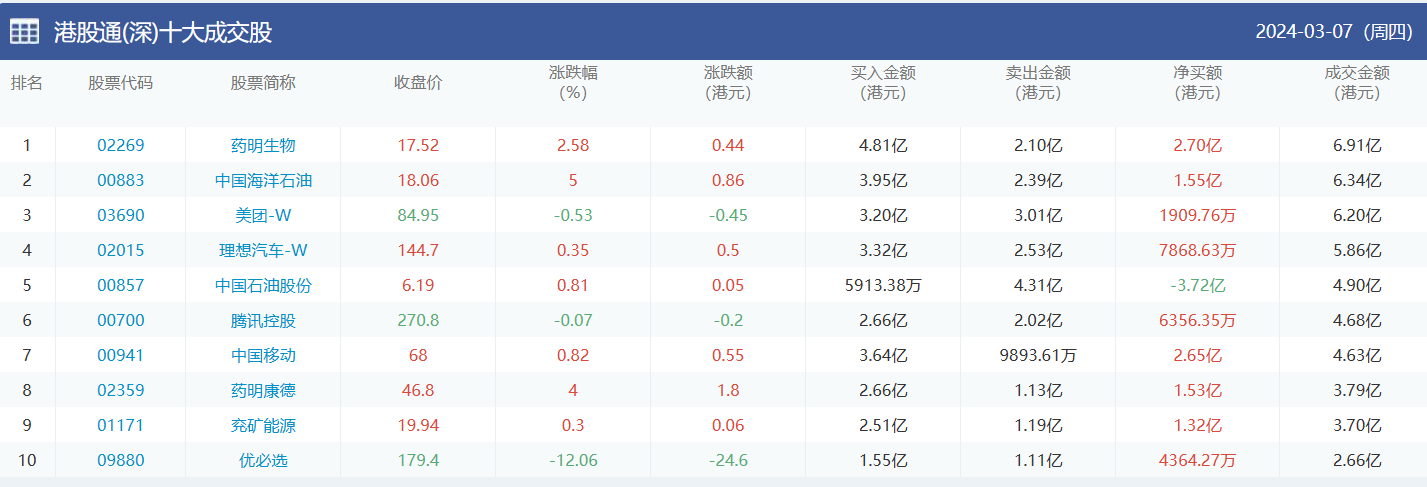Click stock code 02015
The height and width of the screenshot is (487, 1427).
pyautogui.click(x=121, y=250)
